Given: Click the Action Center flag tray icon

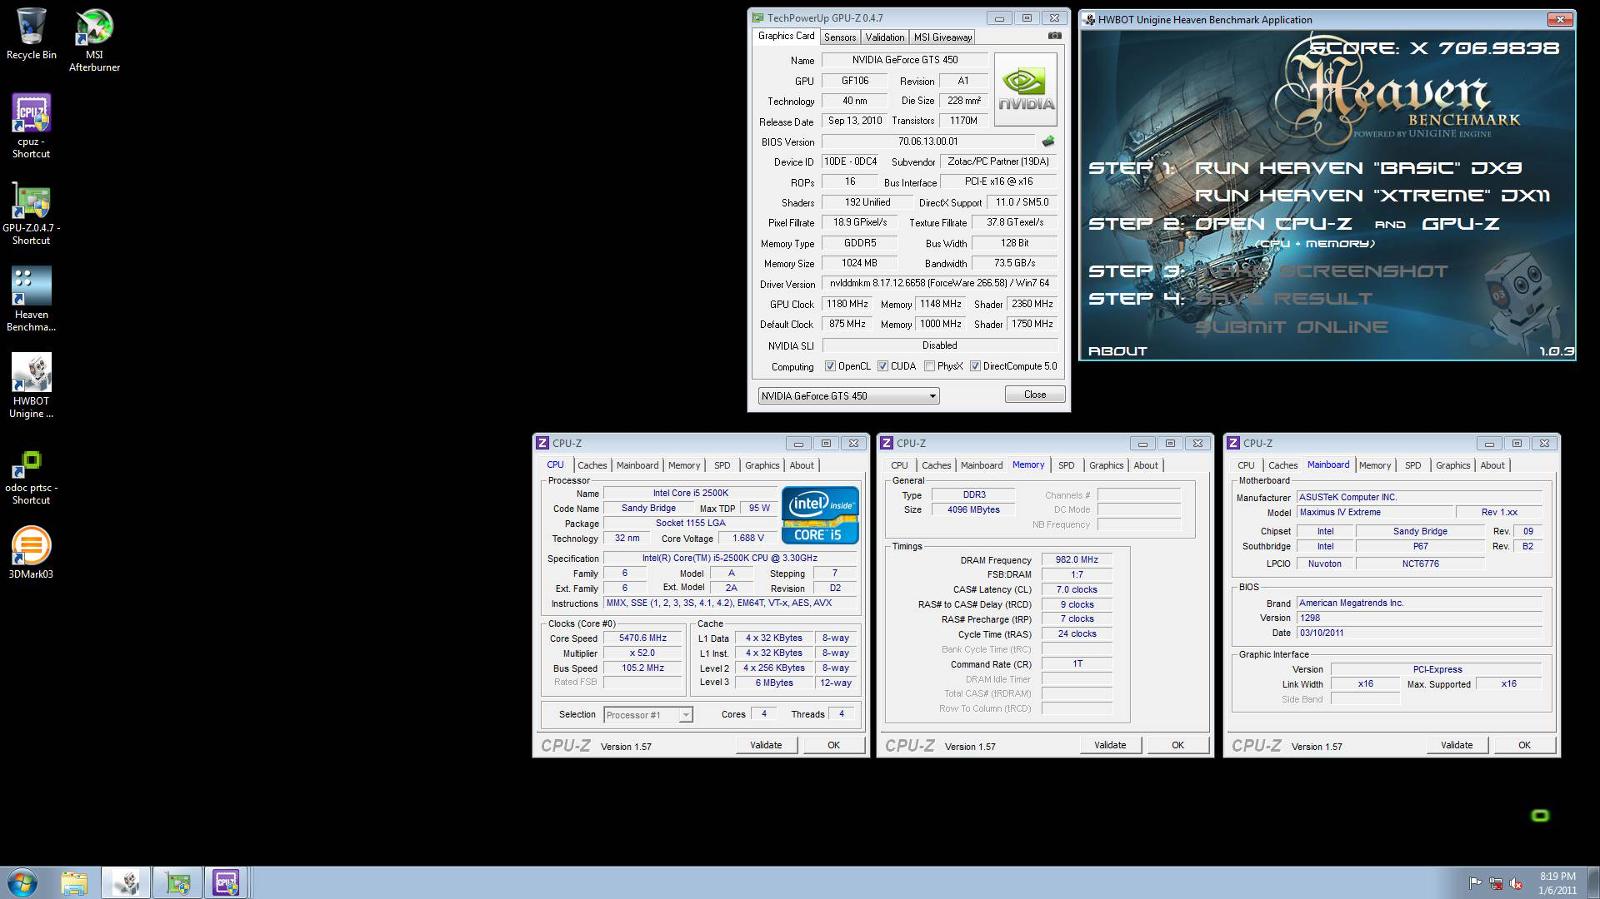Looking at the screenshot, I should (1475, 883).
